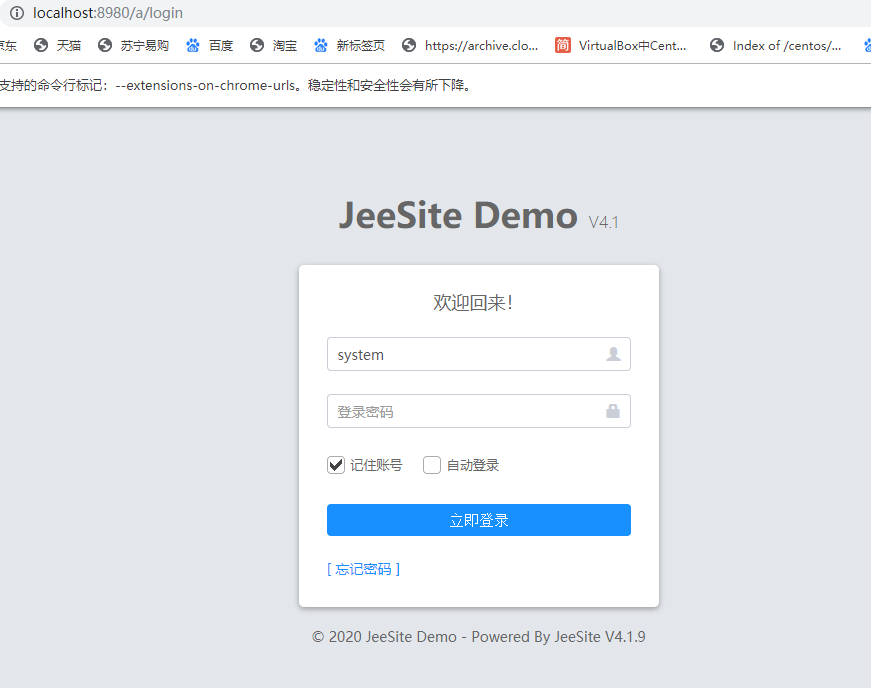Open the site info icon in address bar
The height and width of the screenshot is (688, 871).
17,13
